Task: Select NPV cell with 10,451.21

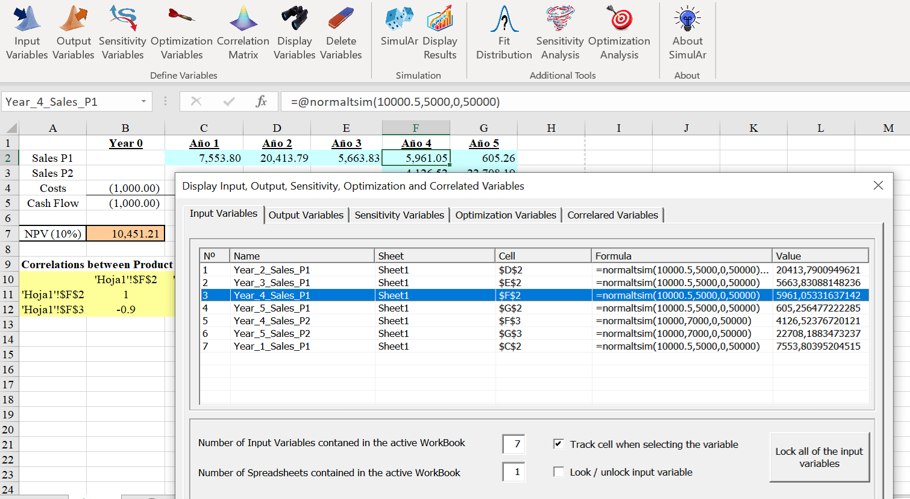Action: [125, 233]
